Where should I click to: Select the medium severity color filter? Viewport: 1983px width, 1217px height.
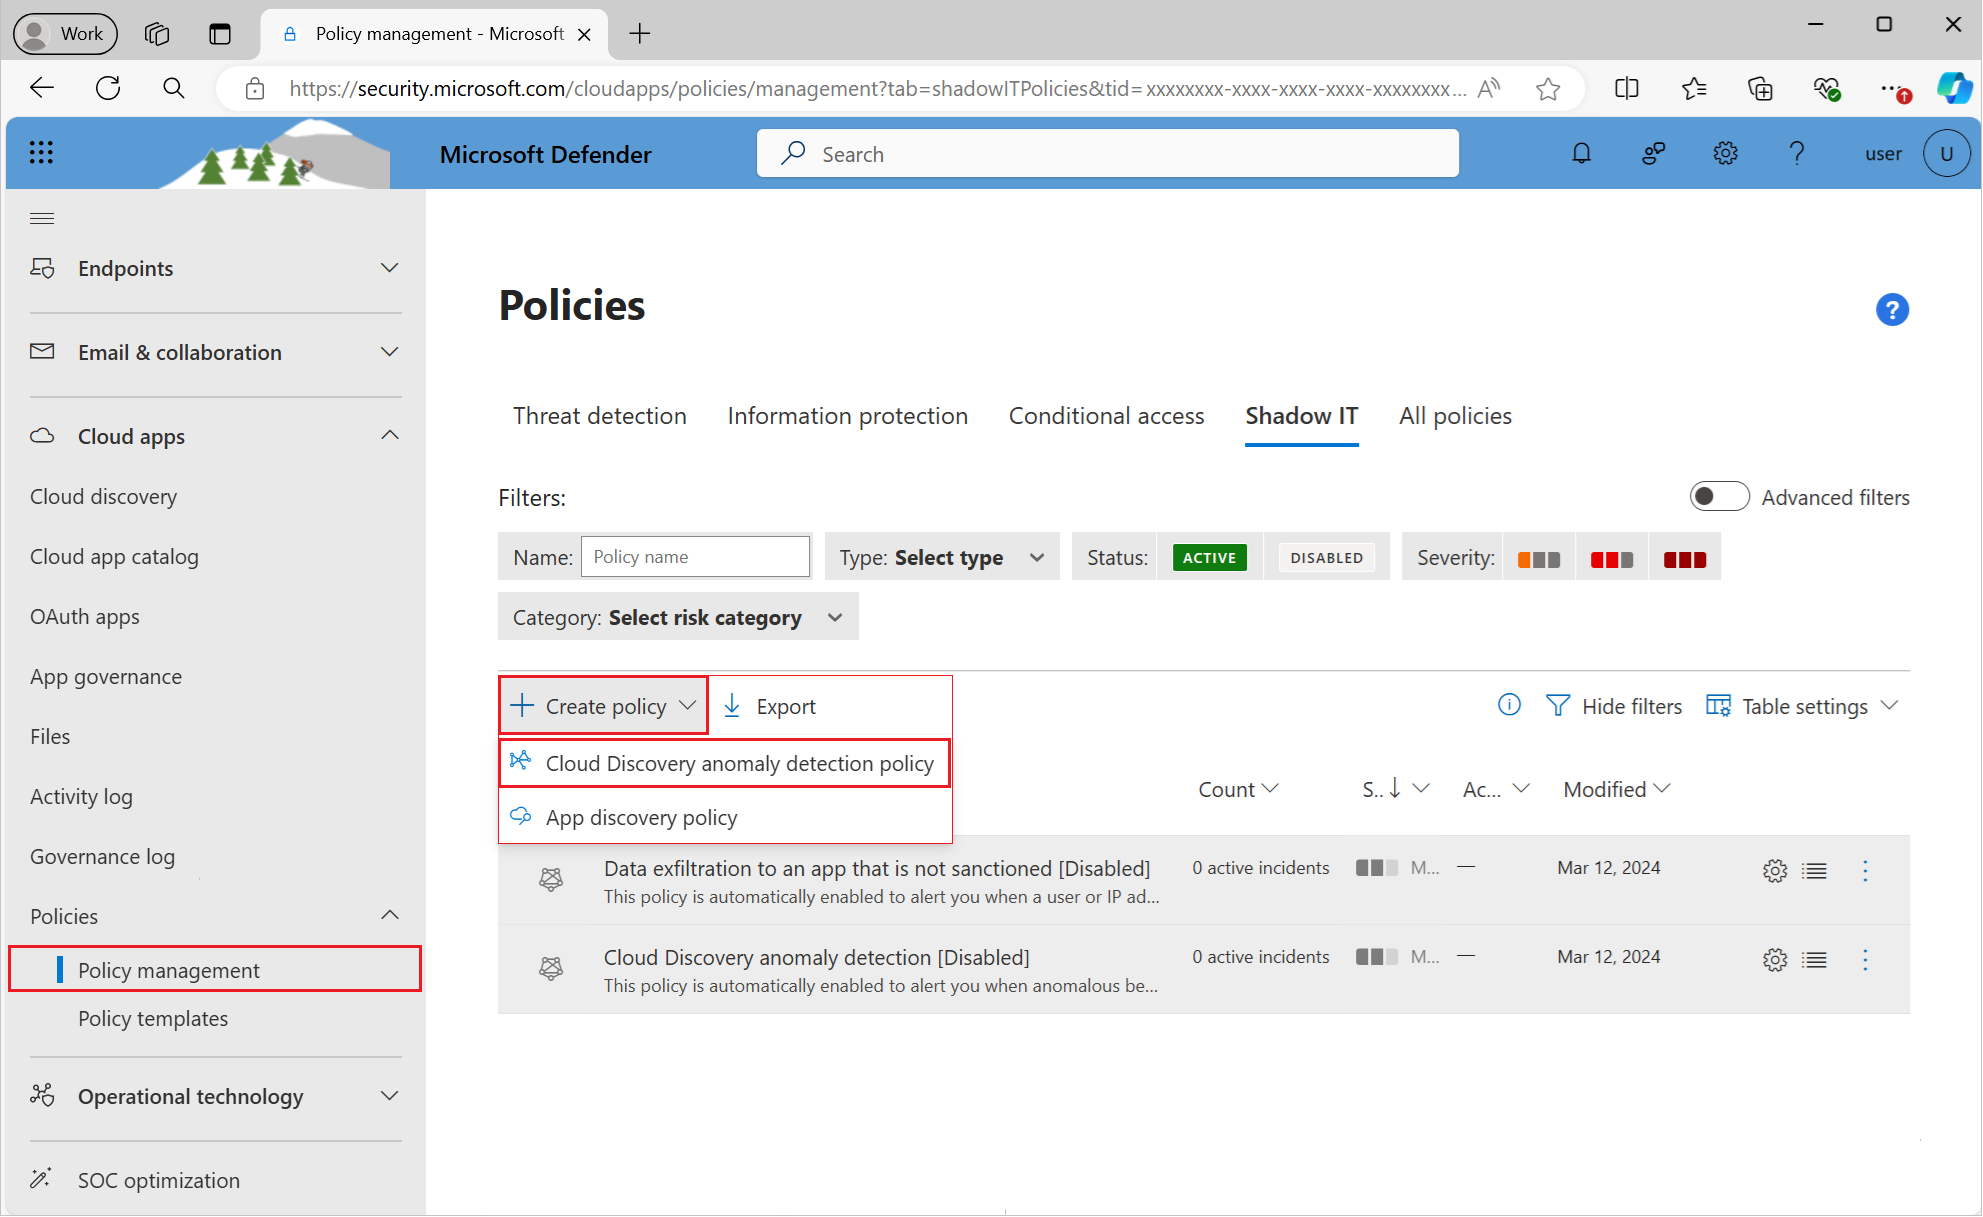tap(1612, 558)
